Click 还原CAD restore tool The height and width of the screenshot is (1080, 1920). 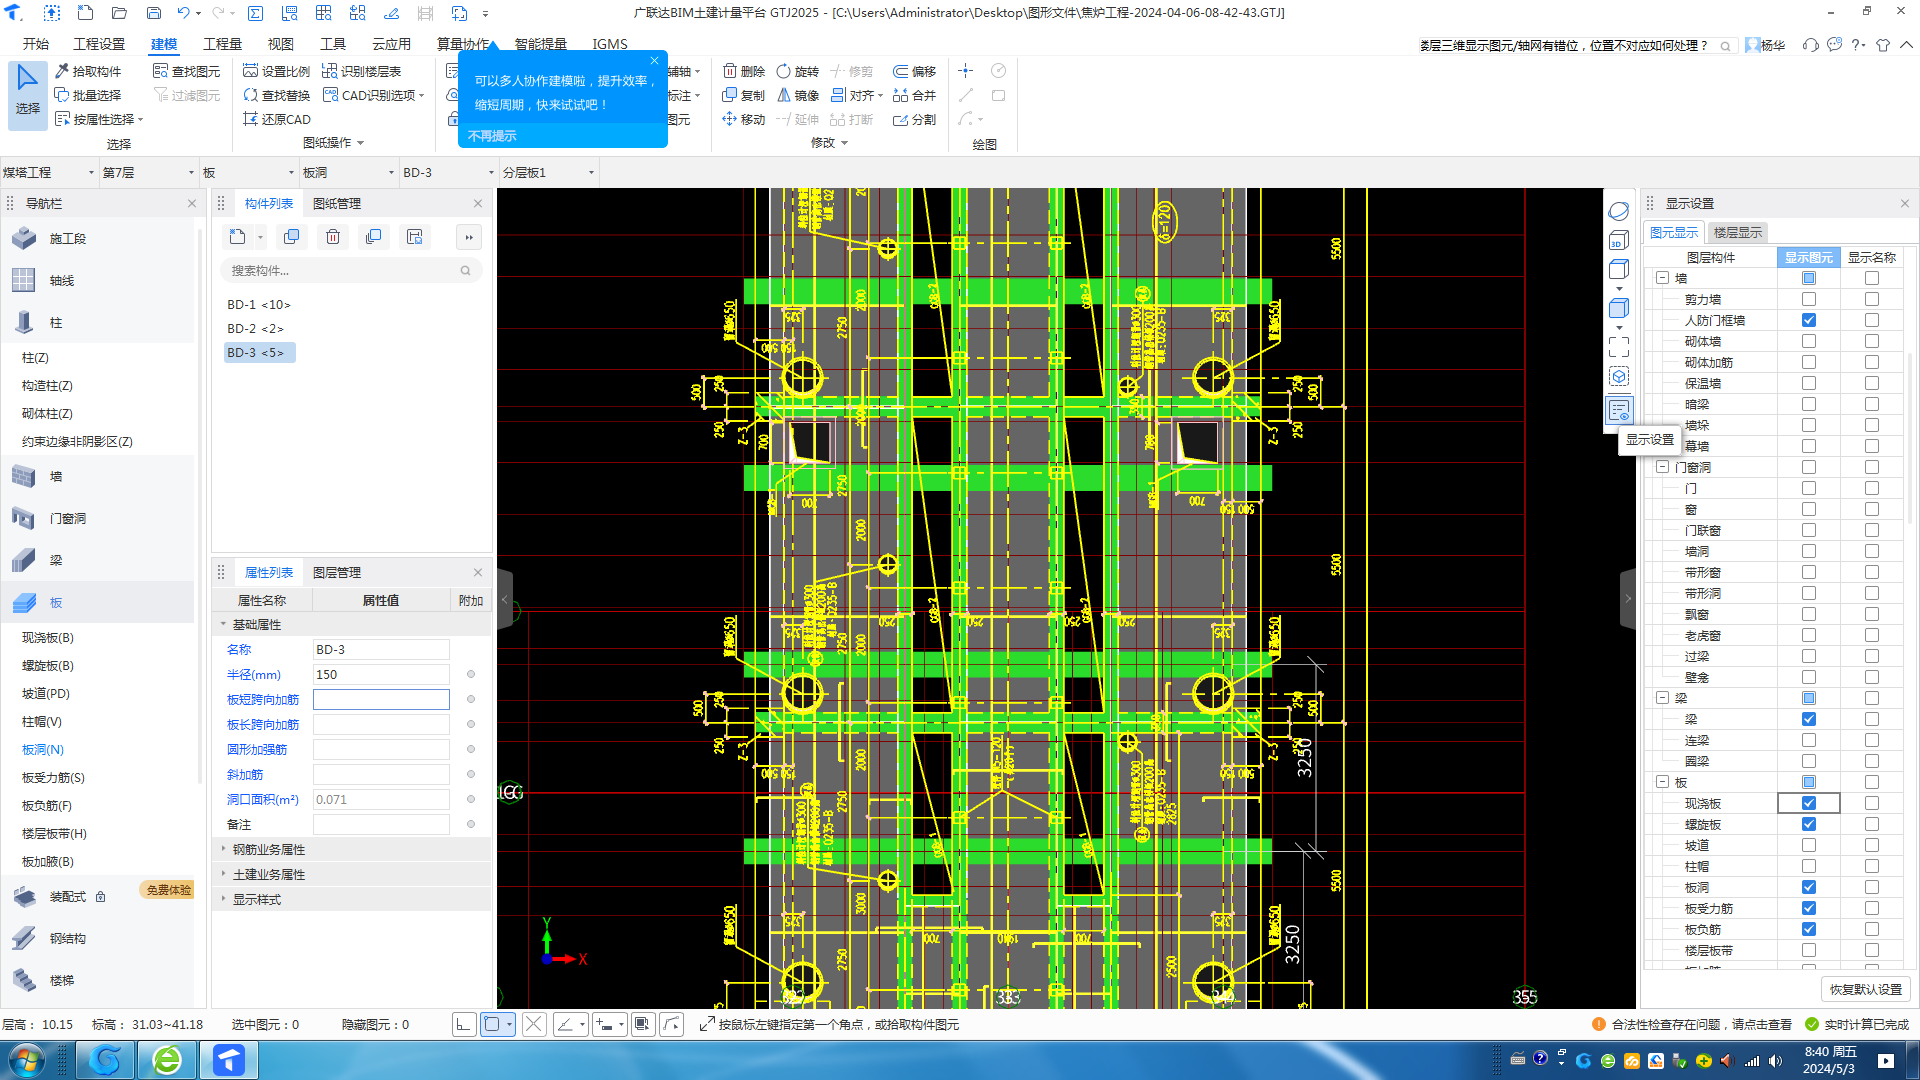coord(277,119)
